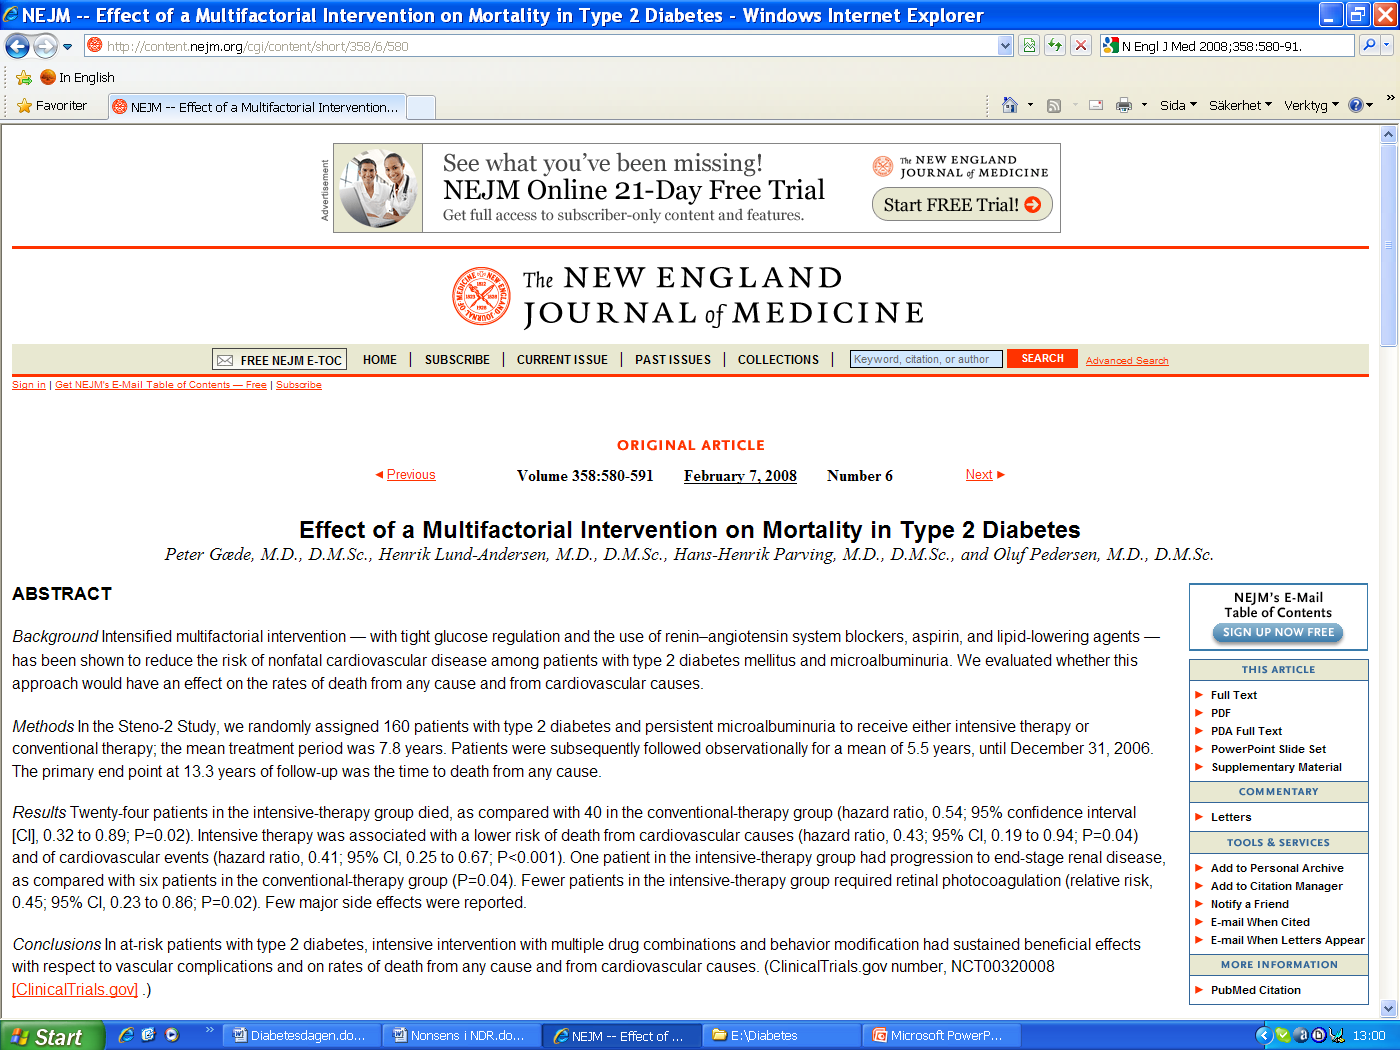The width and height of the screenshot is (1400, 1050).
Task: Click the Start FREE Trial button
Action: [x=962, y=205]
